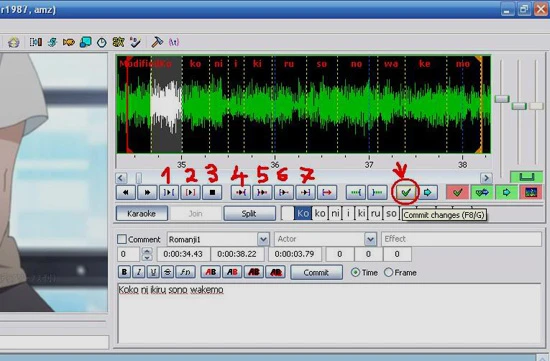Stop audio playback
The height and width of the screenshot is (361, 550).
(x=212, y=192)
